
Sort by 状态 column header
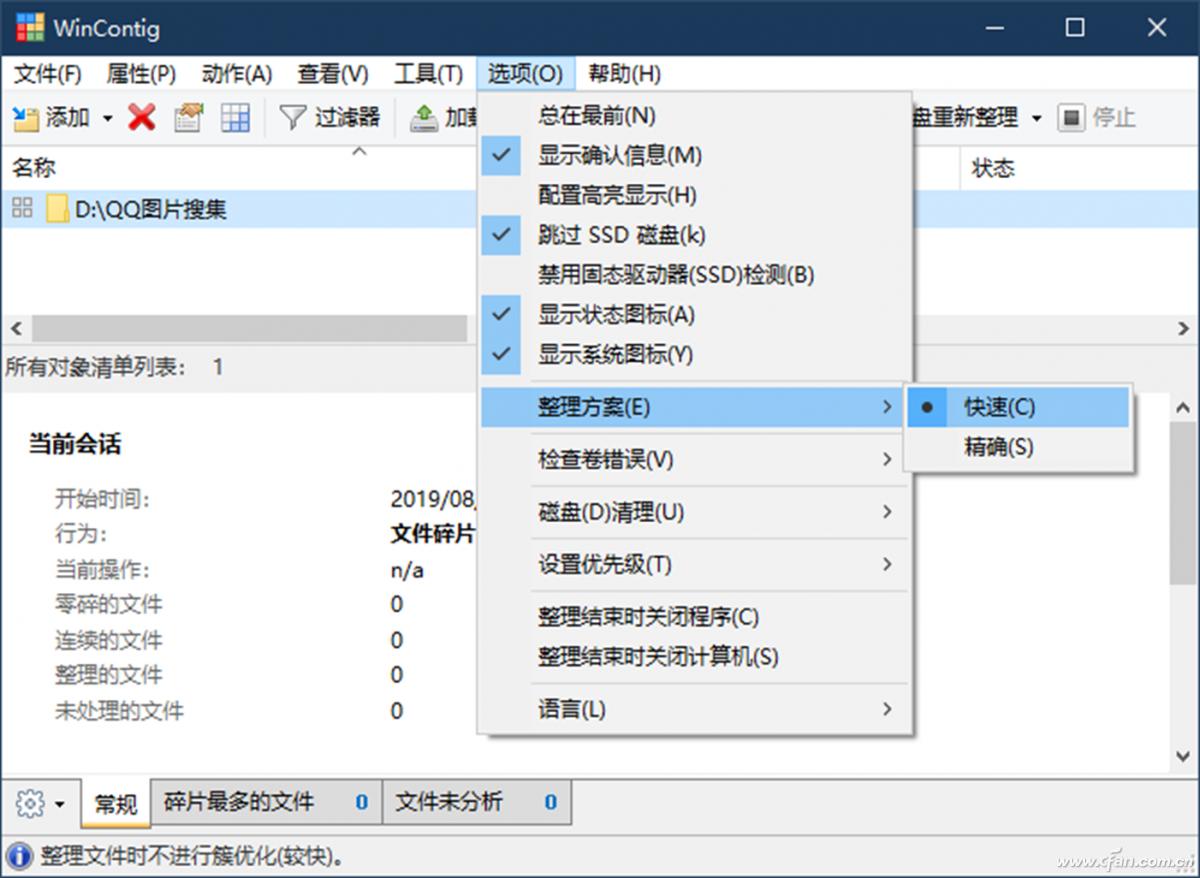click(x=993, y=168)
